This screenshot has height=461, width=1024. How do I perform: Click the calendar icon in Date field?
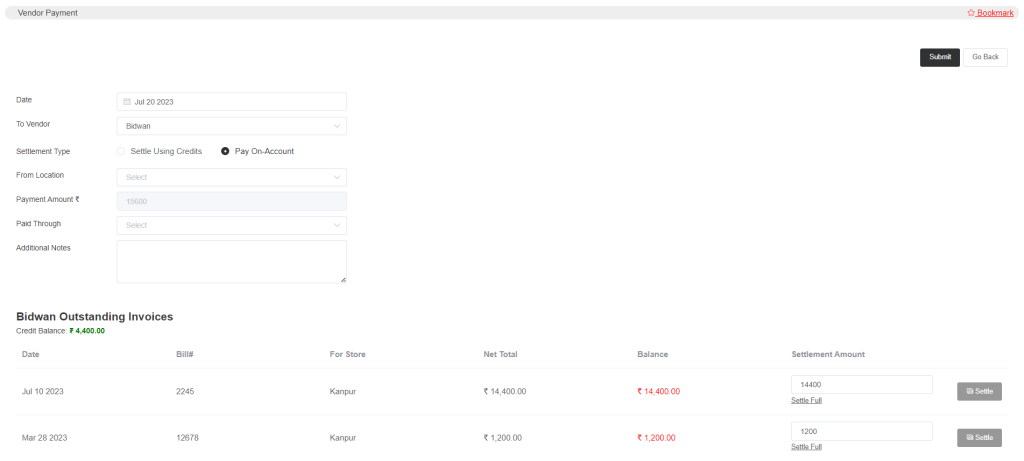[127, 102]
